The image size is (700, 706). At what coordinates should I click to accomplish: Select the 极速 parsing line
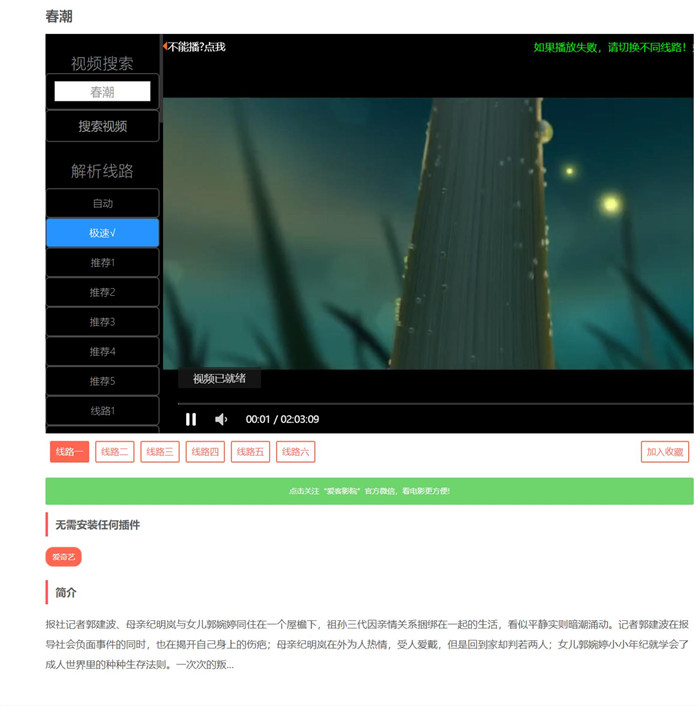click(x=103, y=233)
